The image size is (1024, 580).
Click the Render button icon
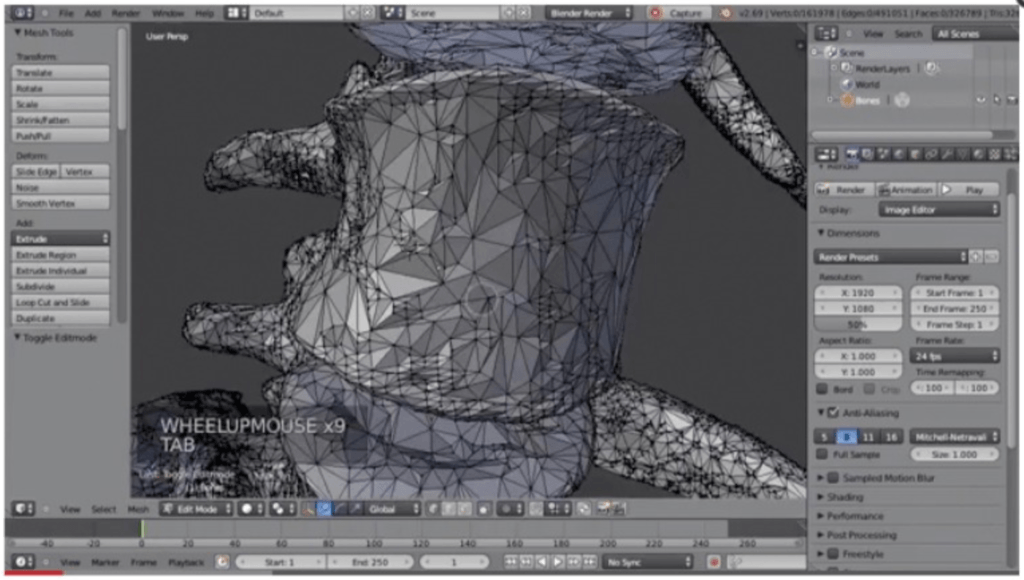825,190
